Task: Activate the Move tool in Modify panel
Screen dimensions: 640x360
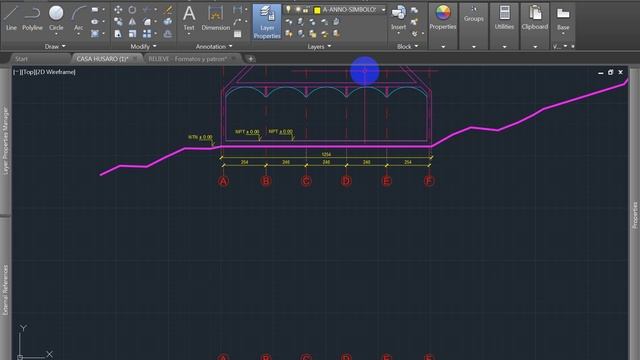Action: pos(118,9)
